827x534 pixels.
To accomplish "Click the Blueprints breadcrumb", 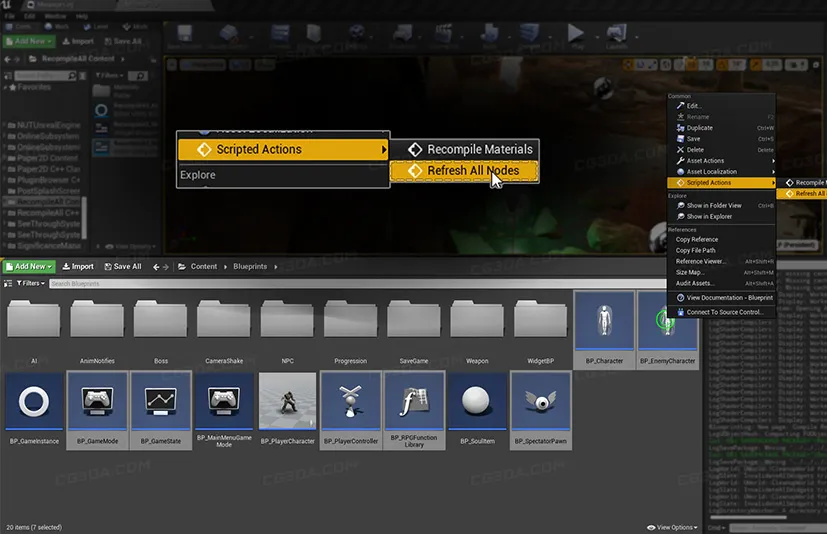I will coord(250,266).
